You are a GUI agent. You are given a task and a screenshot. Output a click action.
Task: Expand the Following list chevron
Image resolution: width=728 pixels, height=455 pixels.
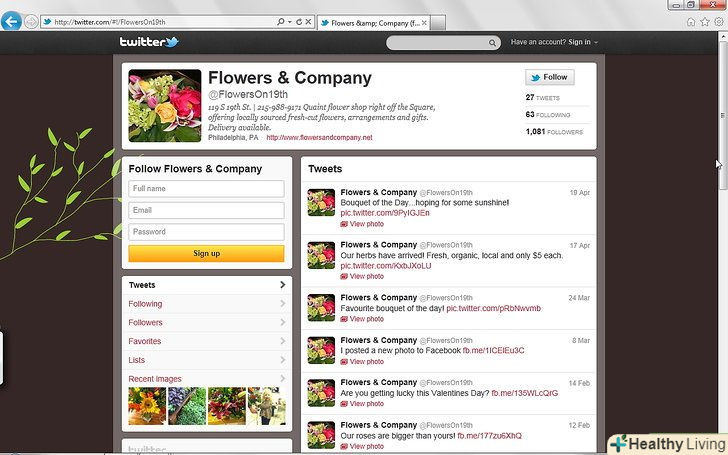[x=282, y=304]
